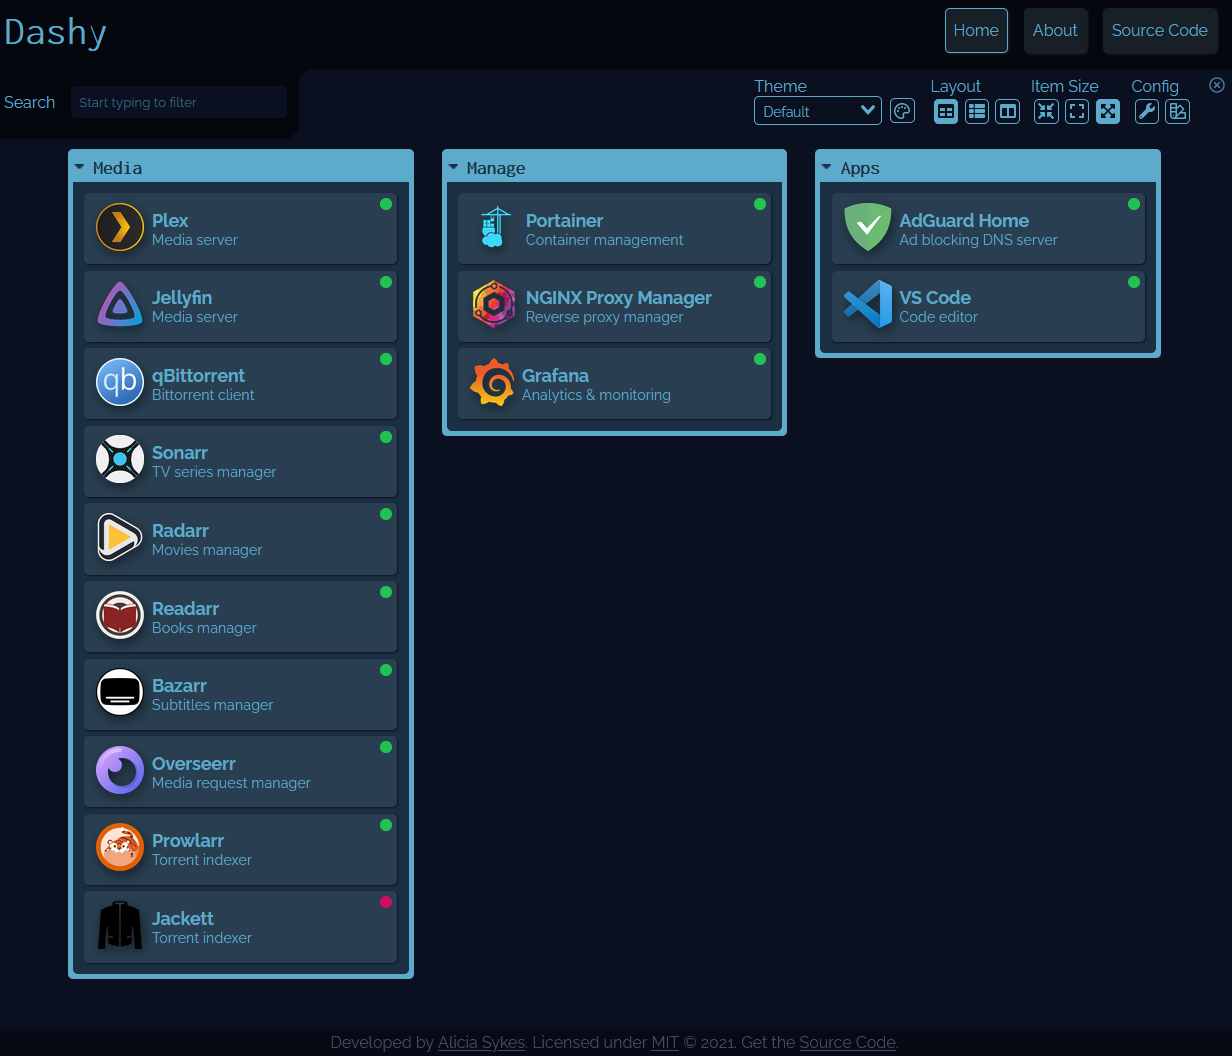Open the config wrench settings icon
The width and height of the screenshot is (1232, 1056).
coord(1146,111)
